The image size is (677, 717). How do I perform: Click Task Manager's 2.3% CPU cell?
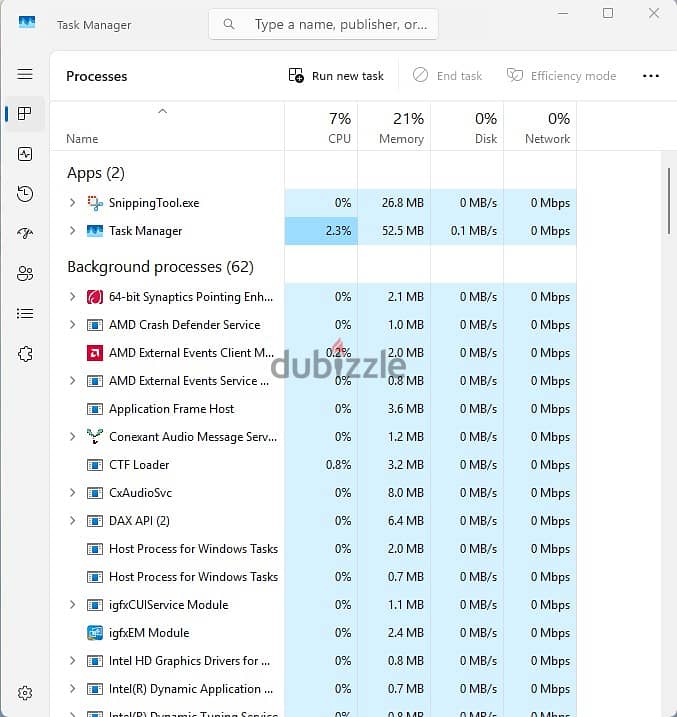(x=321, y=231)
